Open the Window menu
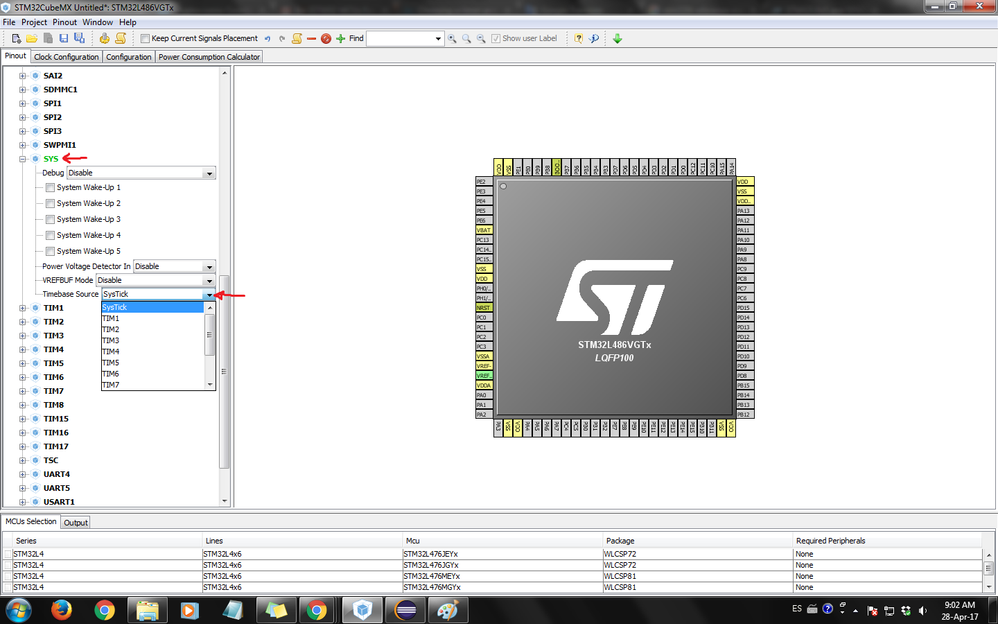This screenshot has height=624, width=998. pyautogui.click(x=97, y=22)
